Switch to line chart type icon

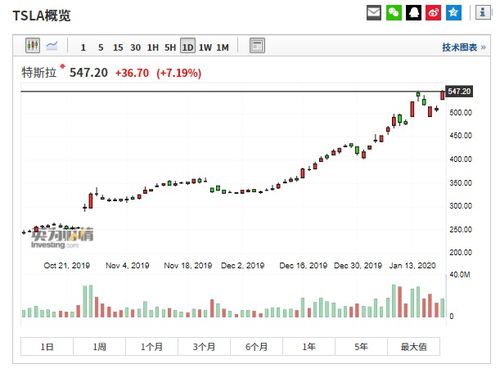52,45
